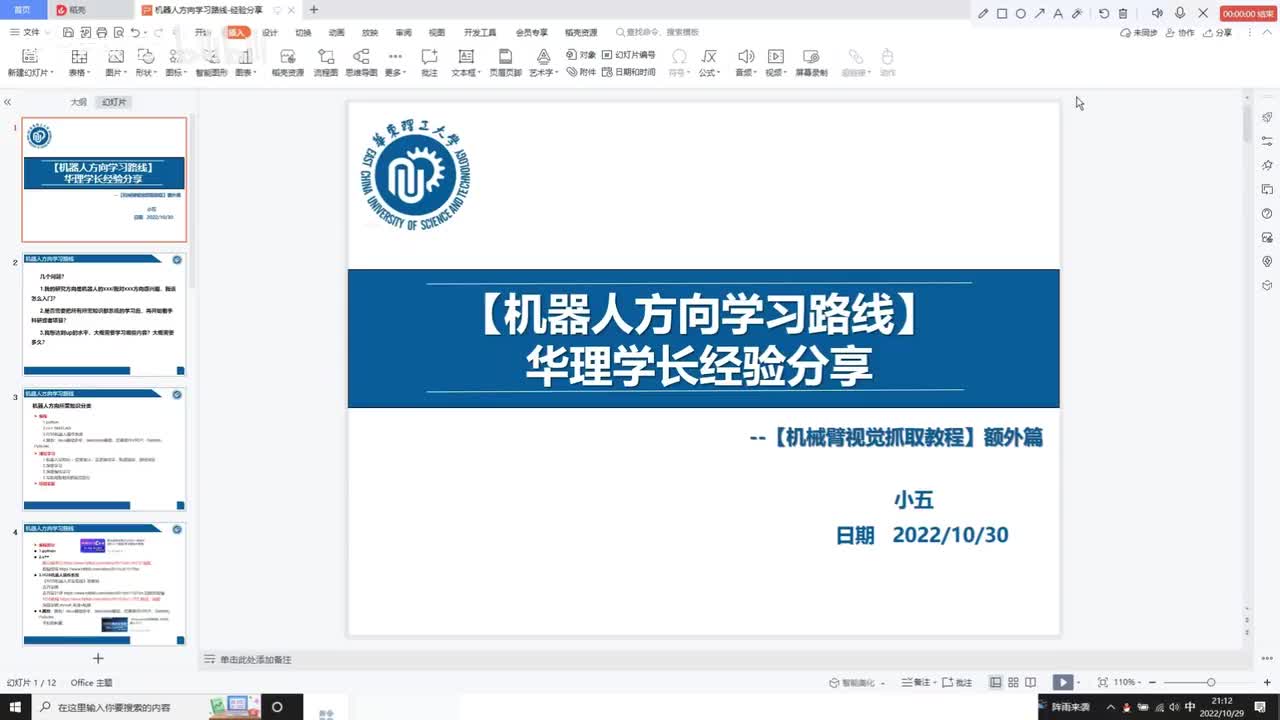Switch to the 动画 ribbon tab
This screenshot has height=720, width=1280.
tap(337, 32)
